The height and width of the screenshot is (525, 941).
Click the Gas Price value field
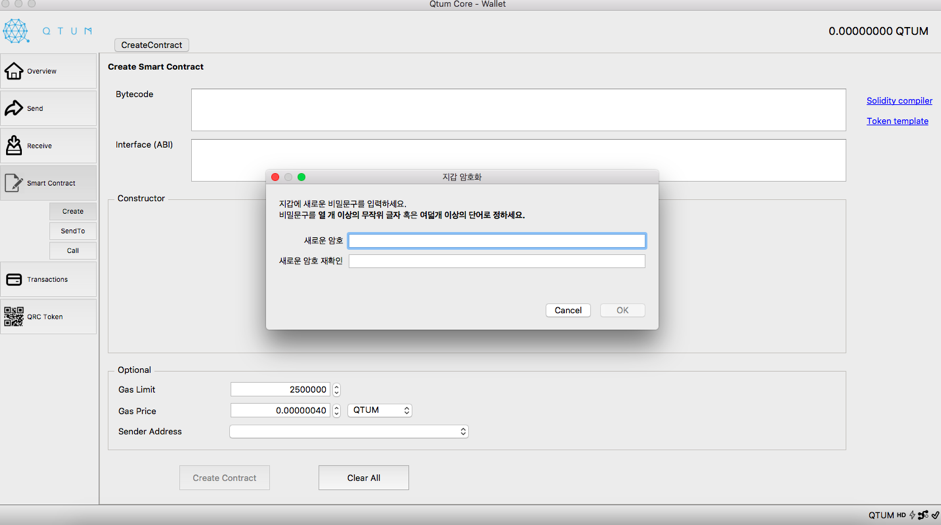point(280,410)
